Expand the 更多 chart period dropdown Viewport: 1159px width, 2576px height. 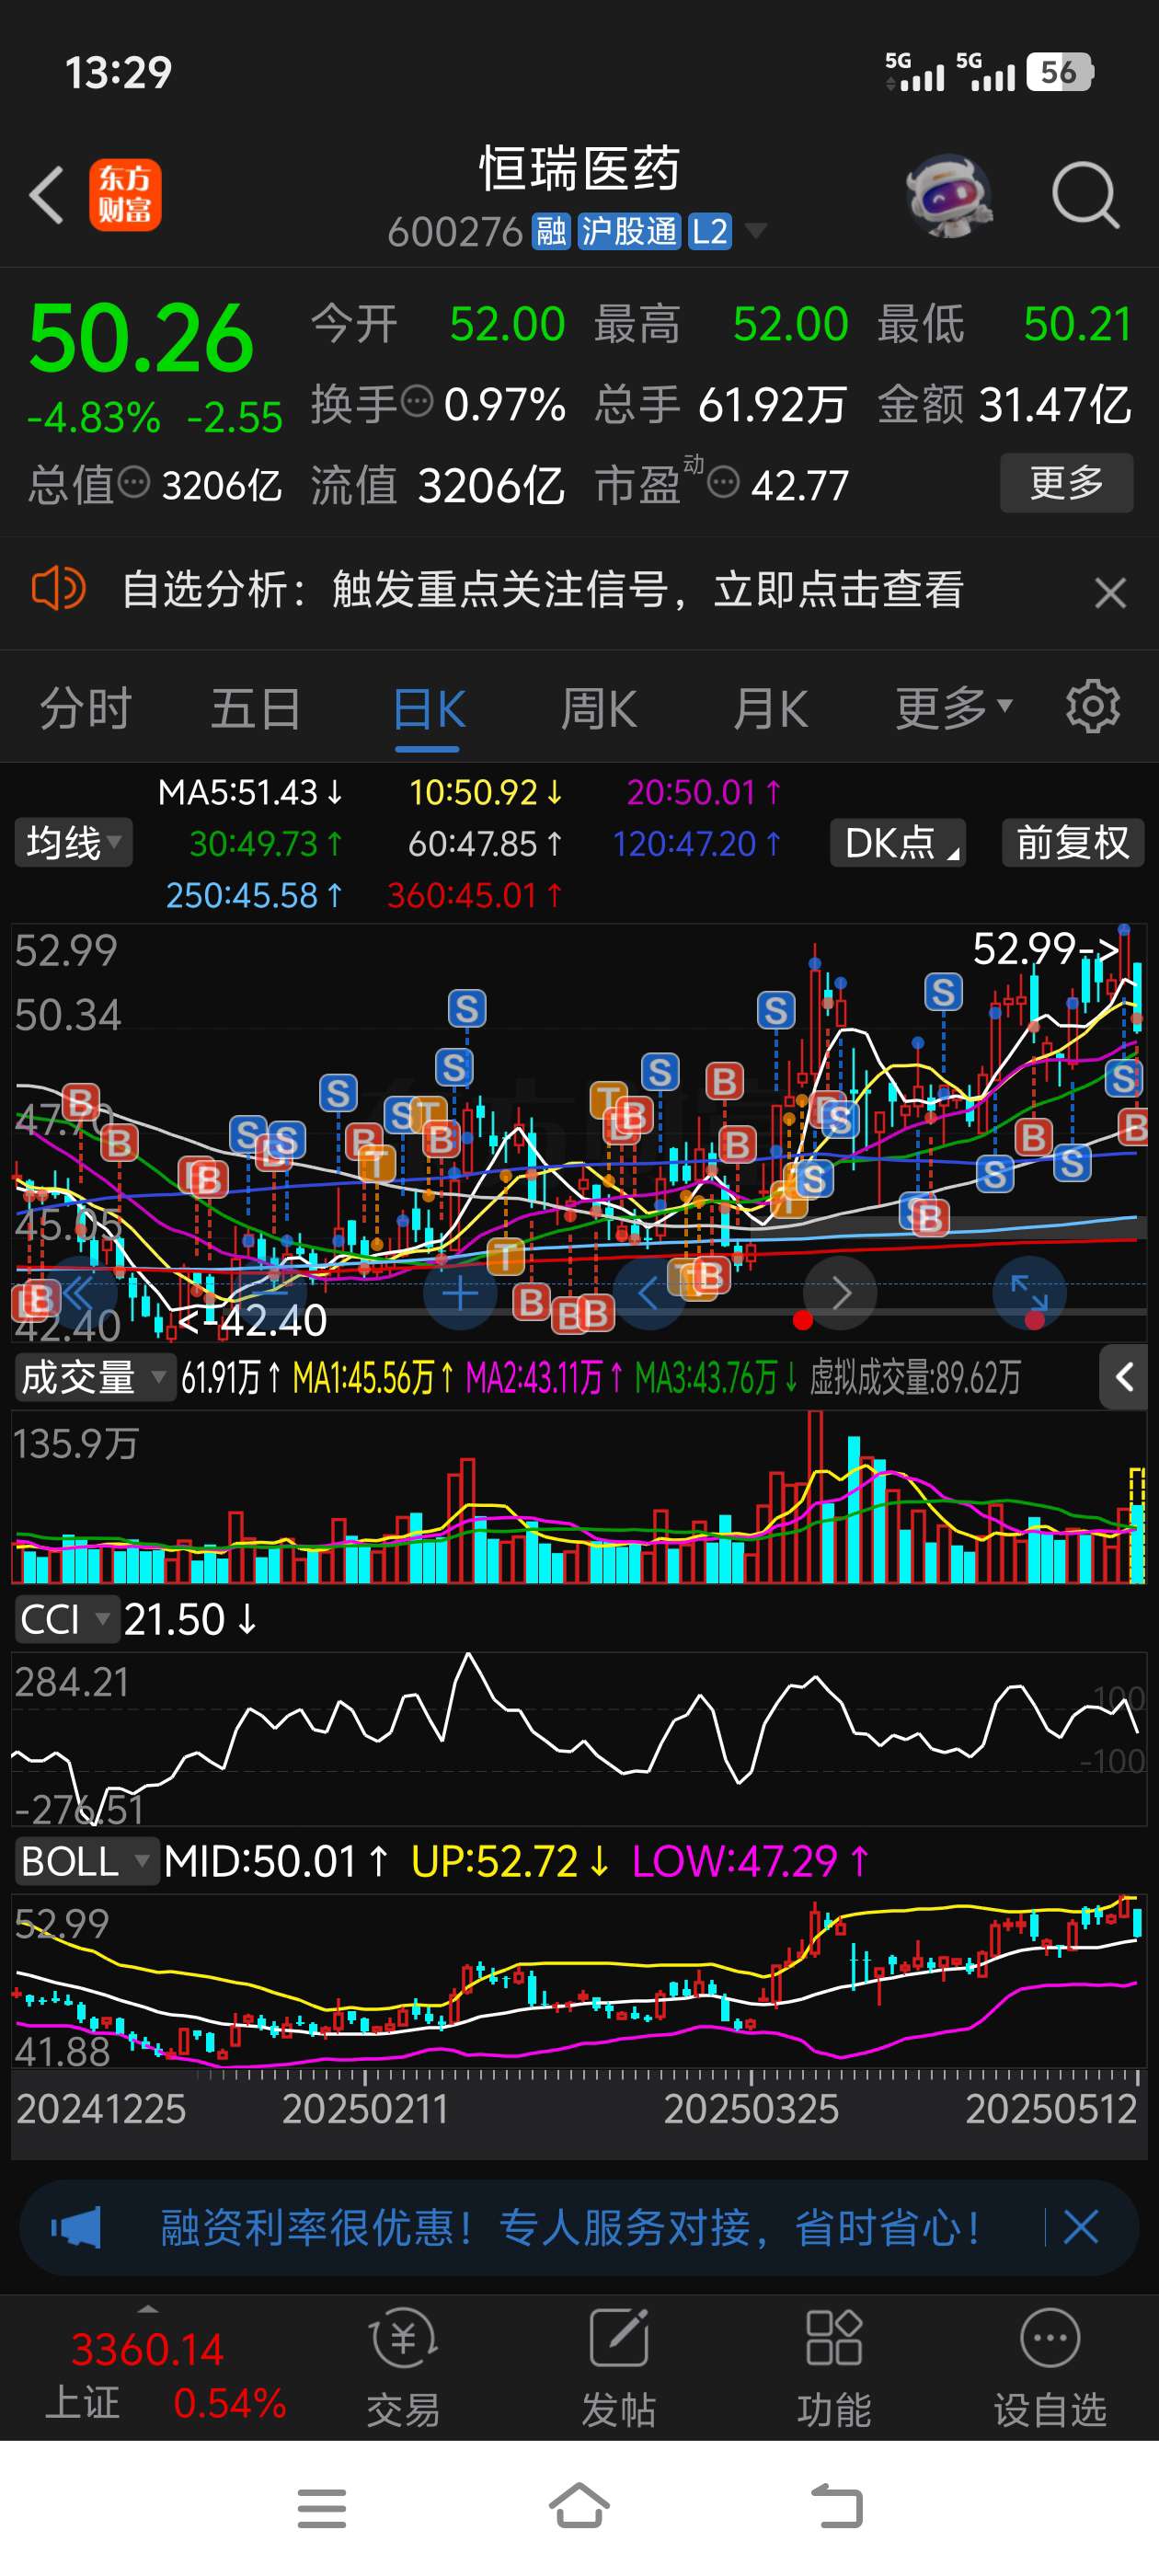point(953,708)
